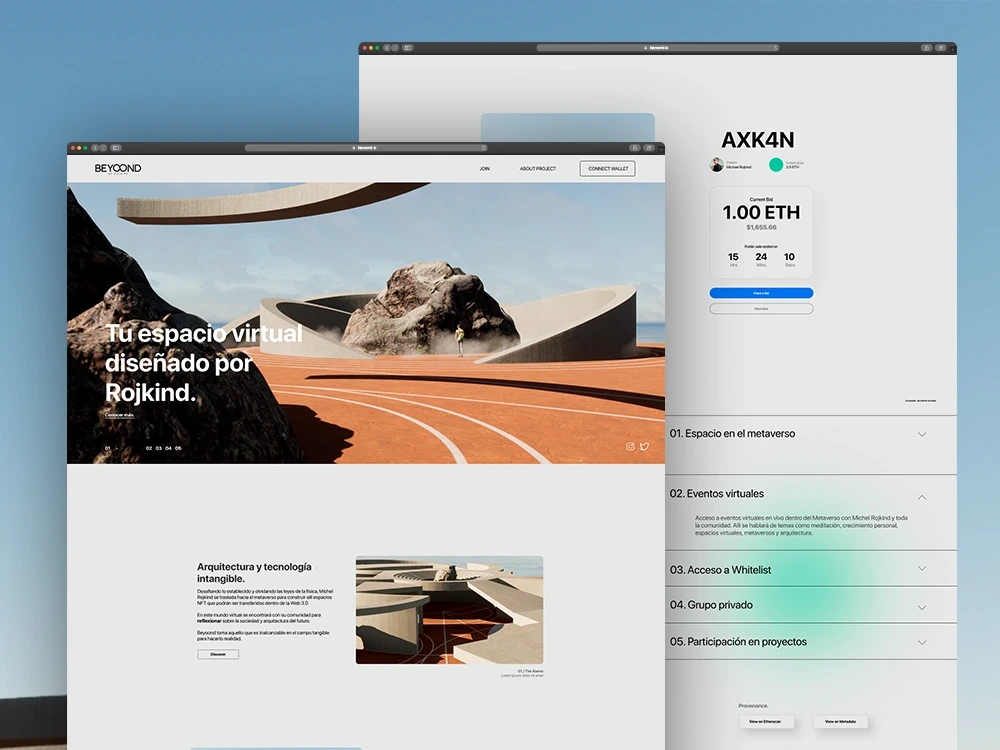Image resolution: width=1000 pixels, height=750 pixels.
Task: Click the back arrow in rear browser window
Action: click(386, 48)
